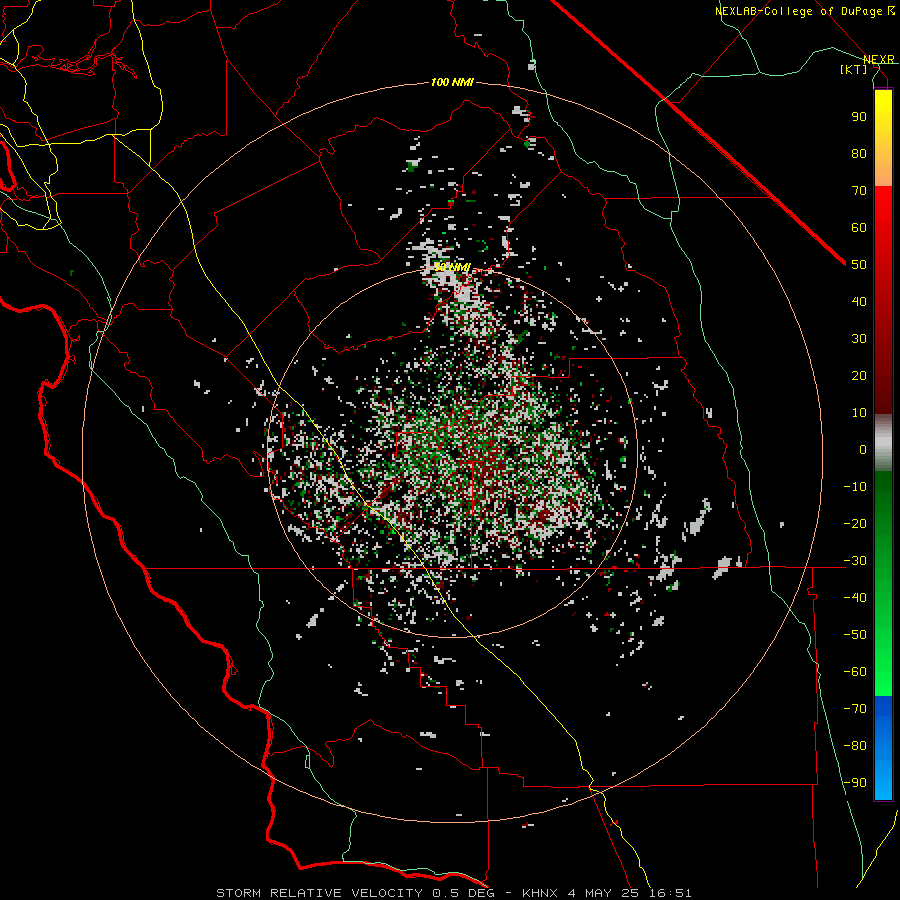Click the 0 value on velocity scale
Image resolution: width=900 pixels, height=900 pixels.
pyautogui.click(x=863, y=449)
